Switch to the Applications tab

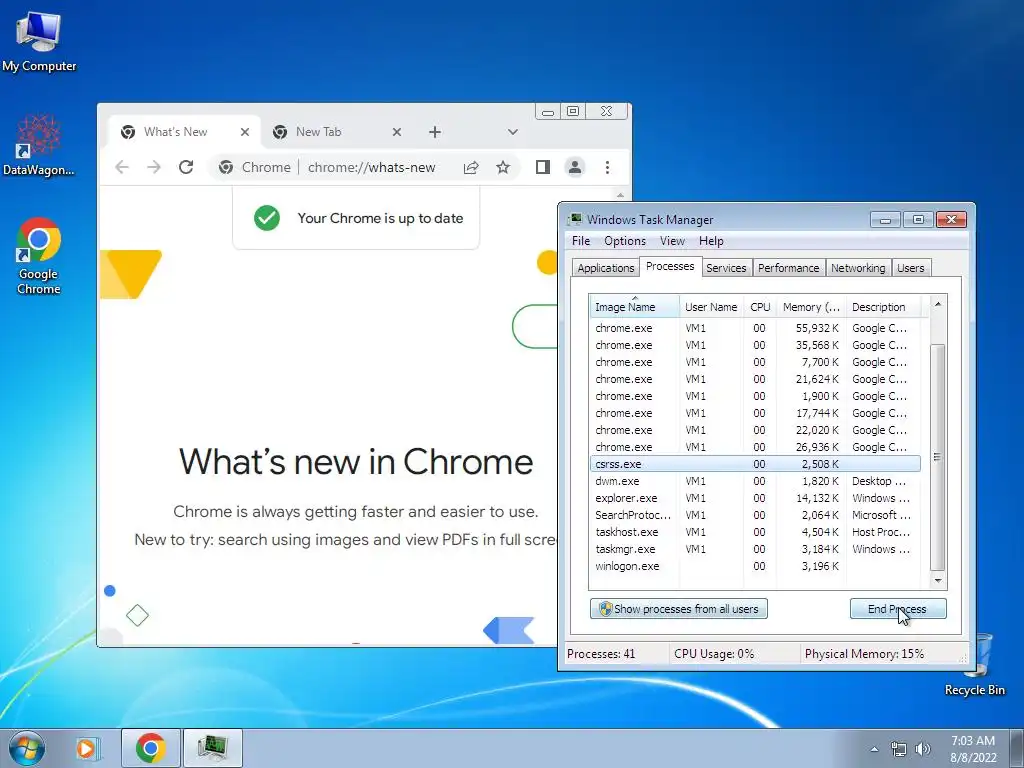pos(605,268)
